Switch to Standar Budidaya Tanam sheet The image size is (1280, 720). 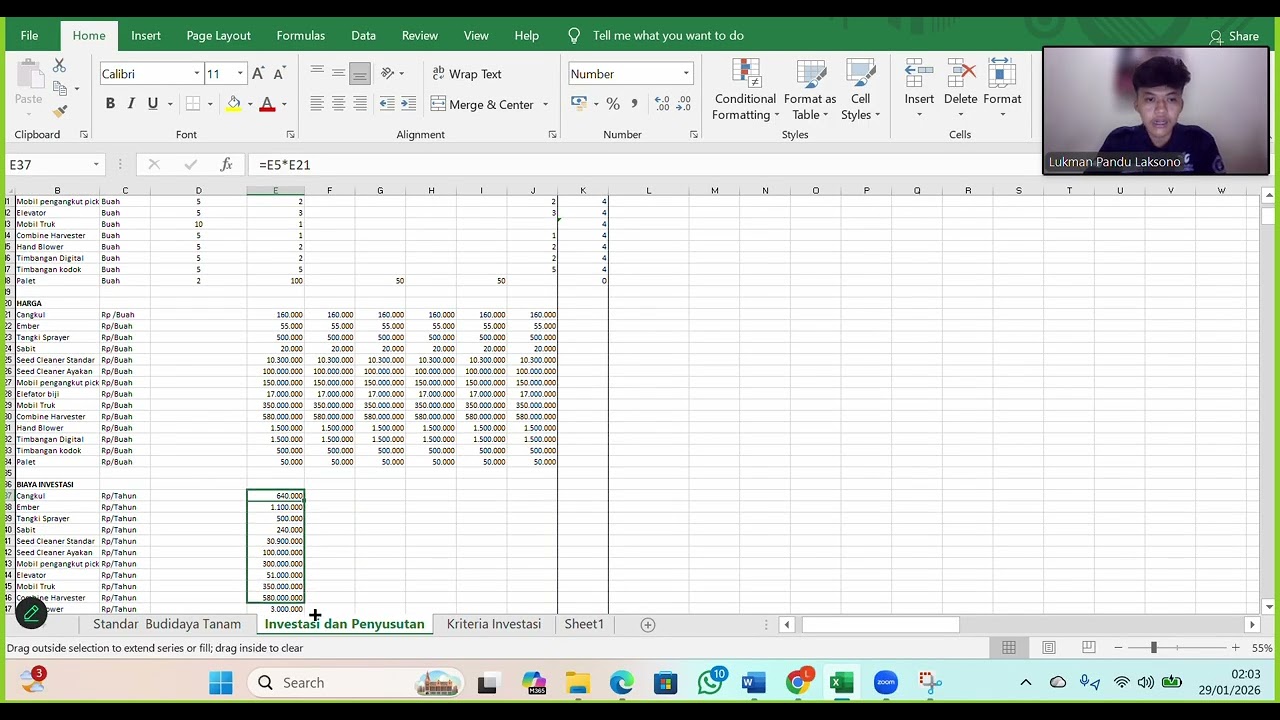167,624
